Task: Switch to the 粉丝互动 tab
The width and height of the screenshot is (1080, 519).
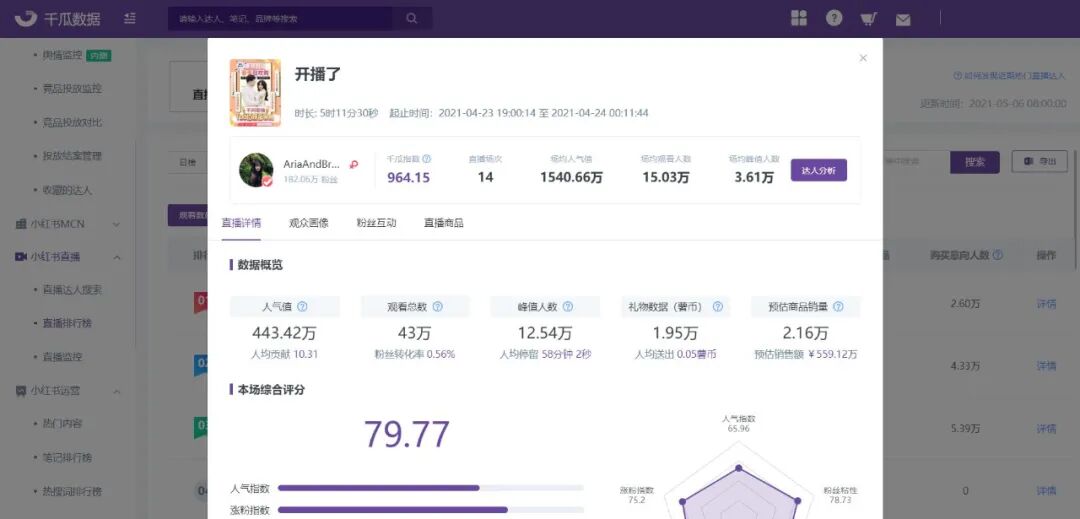Action: click(x=376, y=223)
